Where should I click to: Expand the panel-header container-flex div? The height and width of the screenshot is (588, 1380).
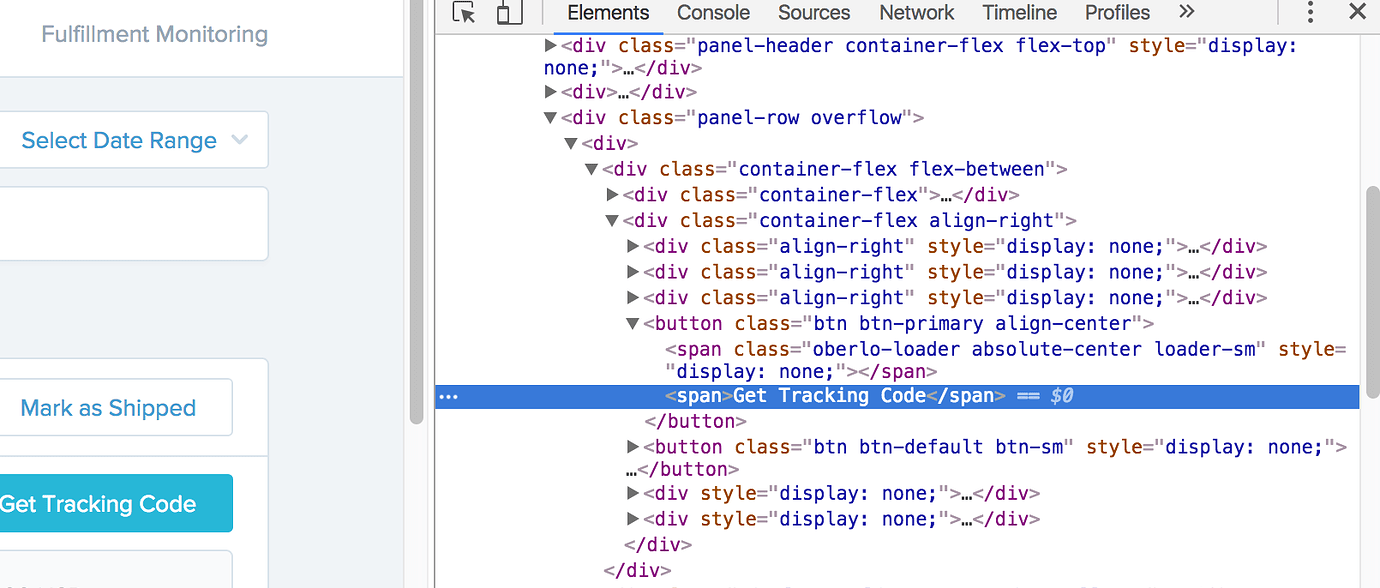coord(550,45)
